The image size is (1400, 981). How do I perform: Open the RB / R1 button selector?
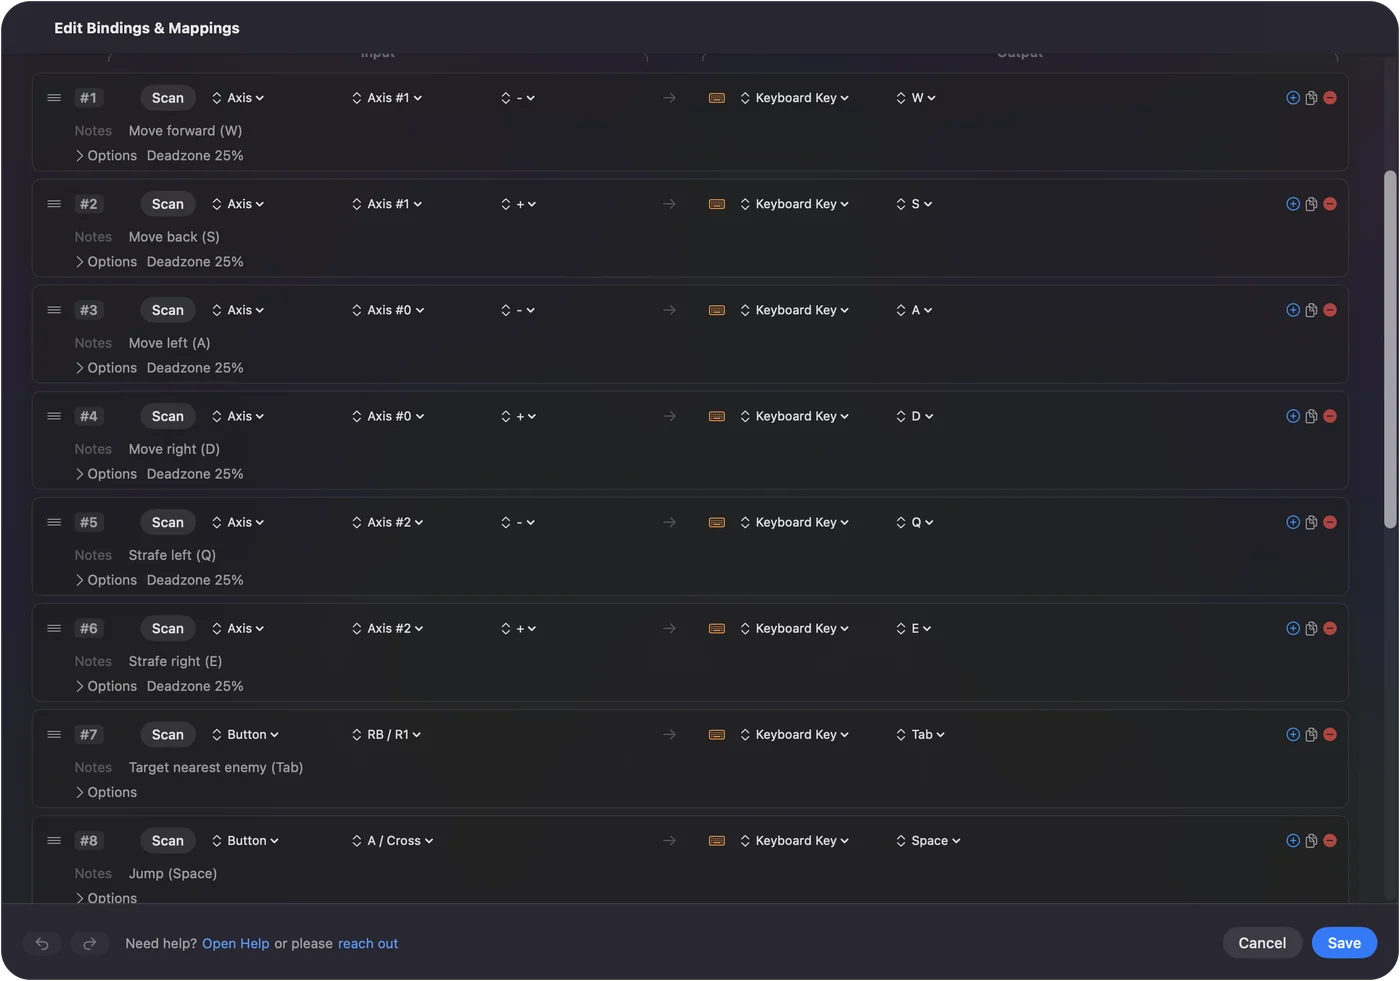(386, 734)
